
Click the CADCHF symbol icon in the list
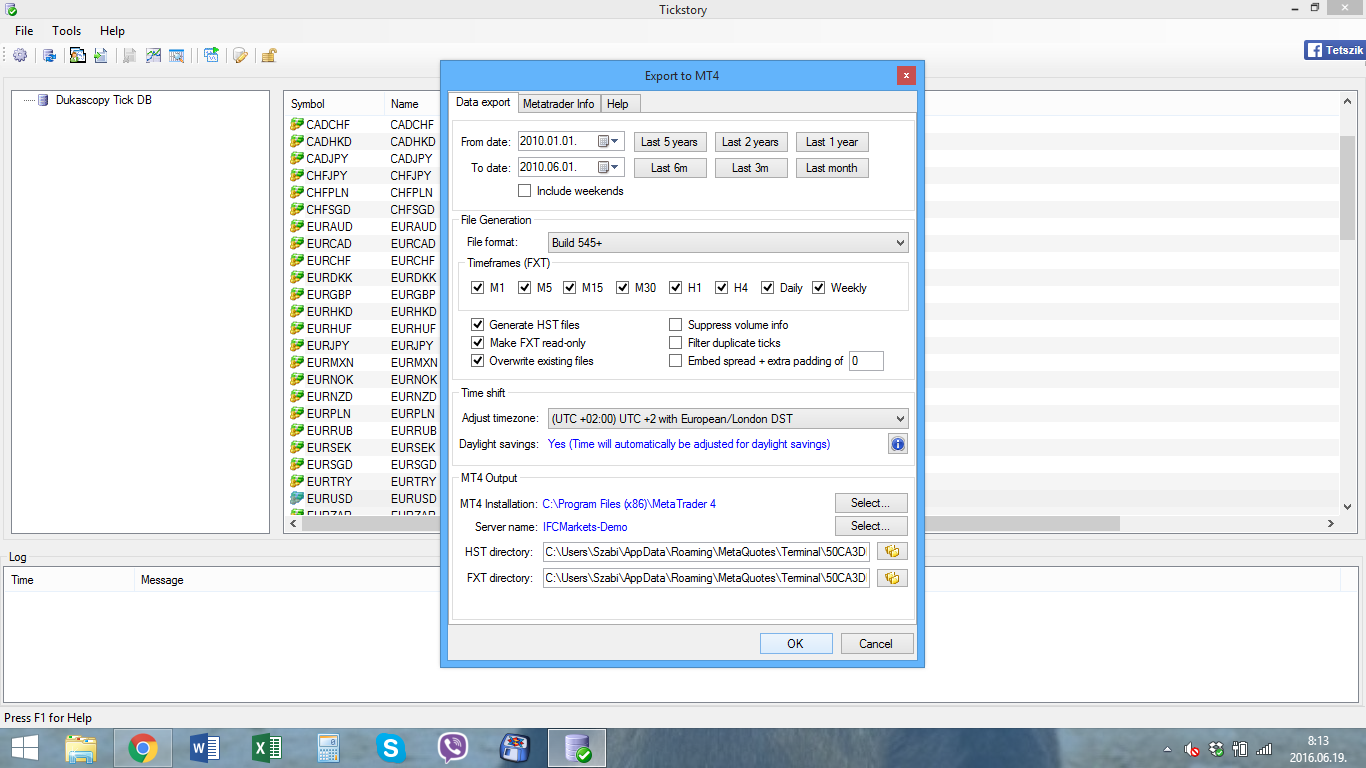(297, 125)
